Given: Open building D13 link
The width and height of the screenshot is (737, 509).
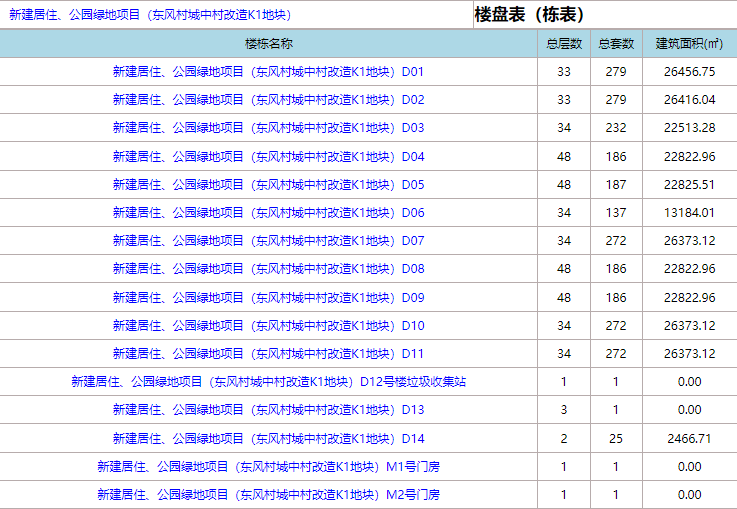Looking at the screenshot, I should 268,410.
